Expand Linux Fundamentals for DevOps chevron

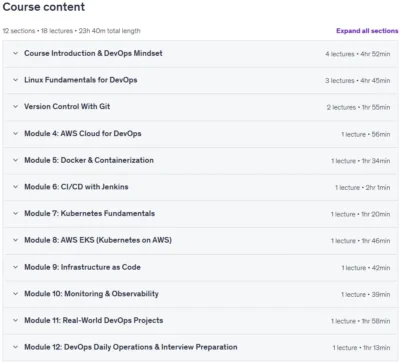point(15,80)
